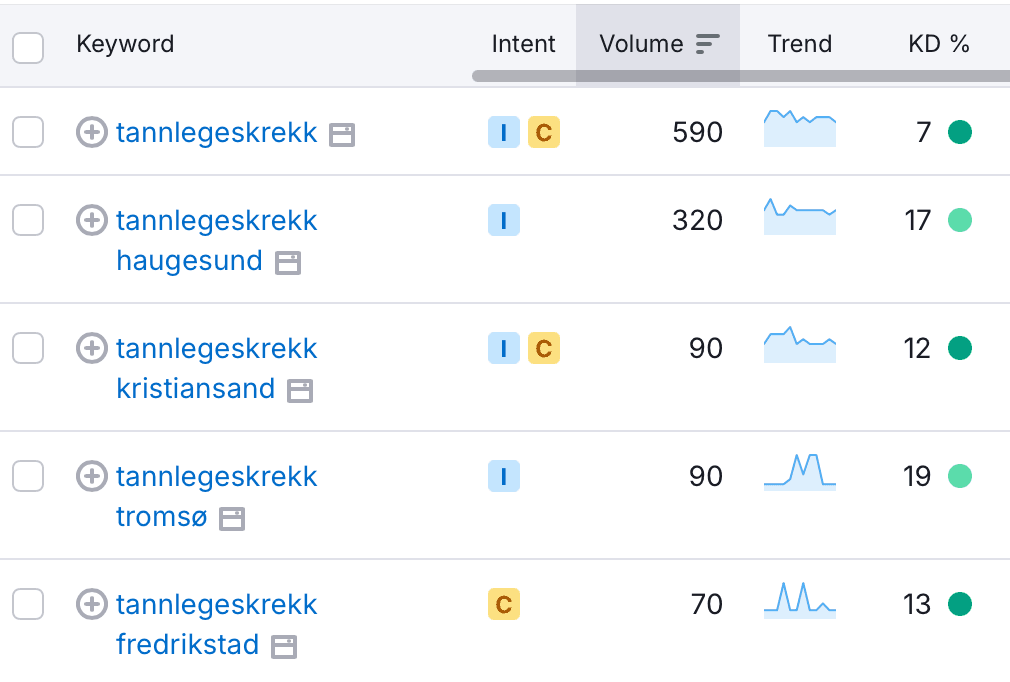
Task: Click Informational intent badge on tannlegeskrekk tromsø row
Action: click(x=504, y=476)
